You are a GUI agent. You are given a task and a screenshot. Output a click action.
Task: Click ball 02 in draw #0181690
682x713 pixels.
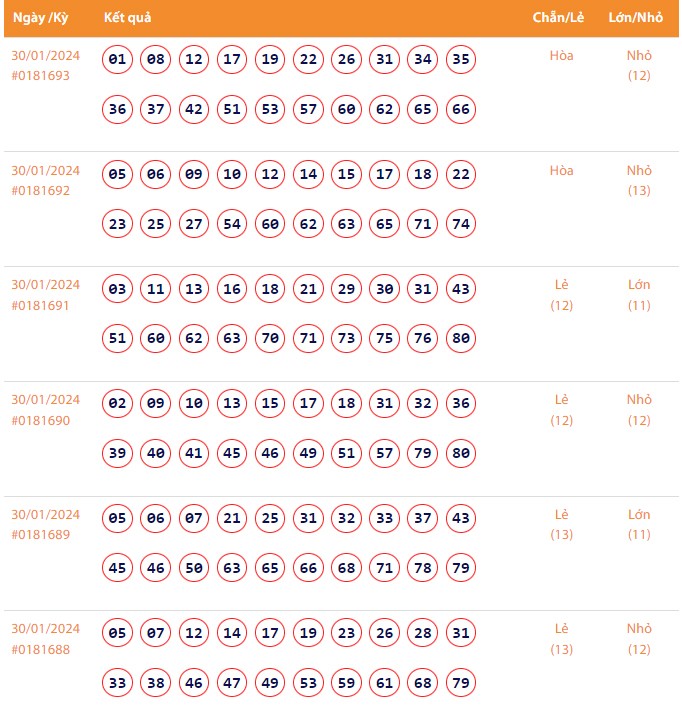click(x=118, y=404)
